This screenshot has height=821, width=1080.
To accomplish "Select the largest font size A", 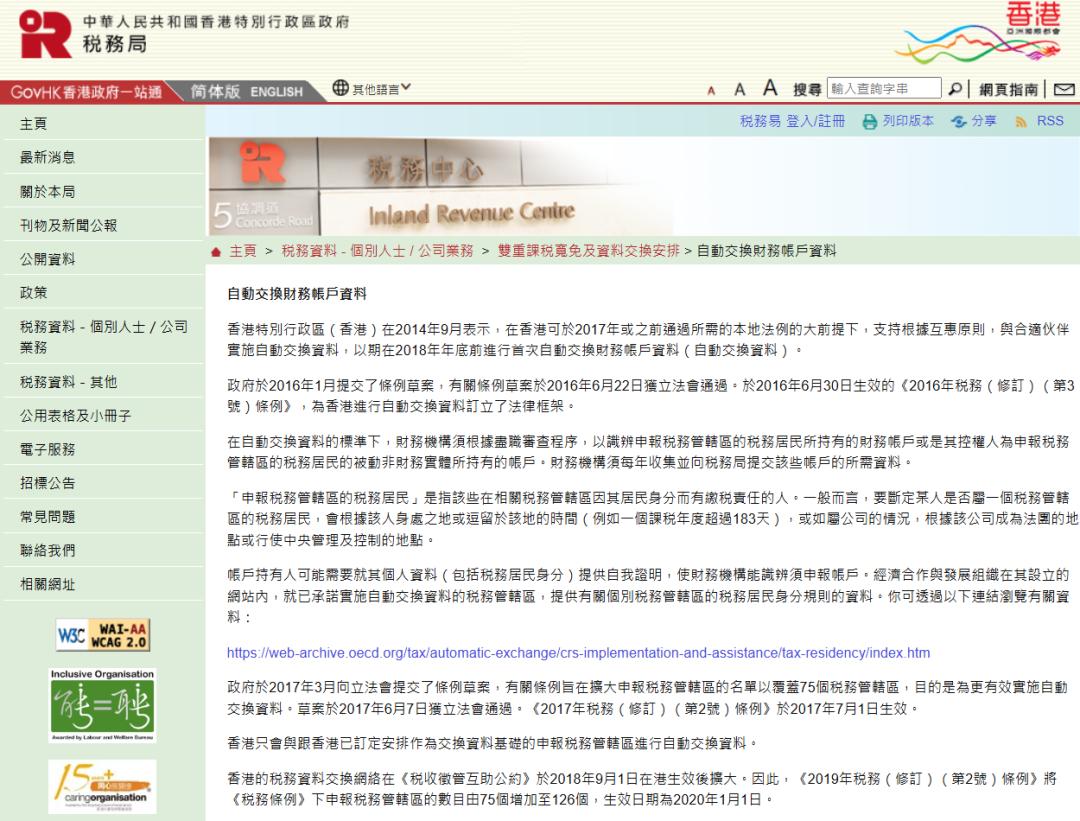I will tap(770, 87).
